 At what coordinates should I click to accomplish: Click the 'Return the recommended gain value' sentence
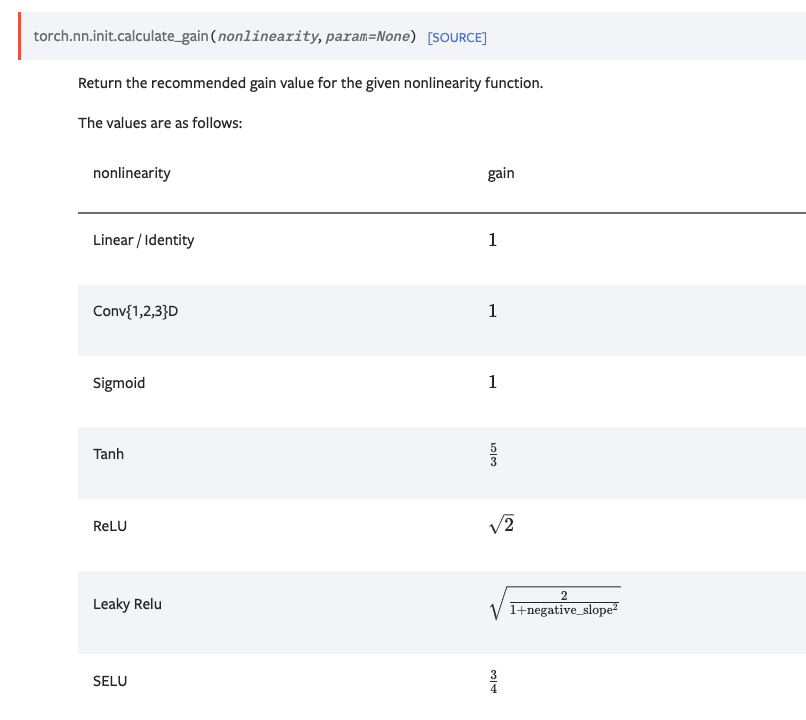(x=310, y=83)
